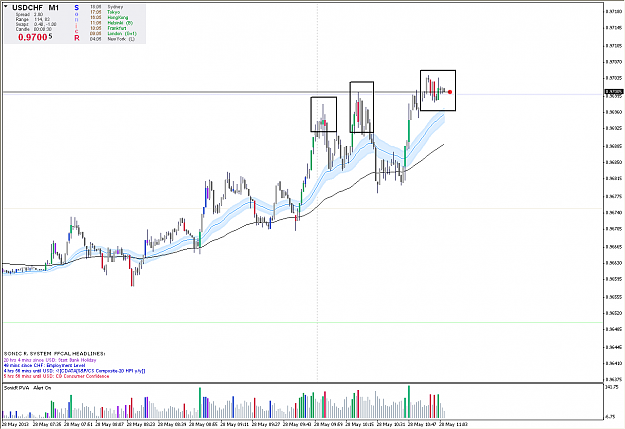Click the London session time row
This screenshot has width=625, height=429.
(113, 33)
